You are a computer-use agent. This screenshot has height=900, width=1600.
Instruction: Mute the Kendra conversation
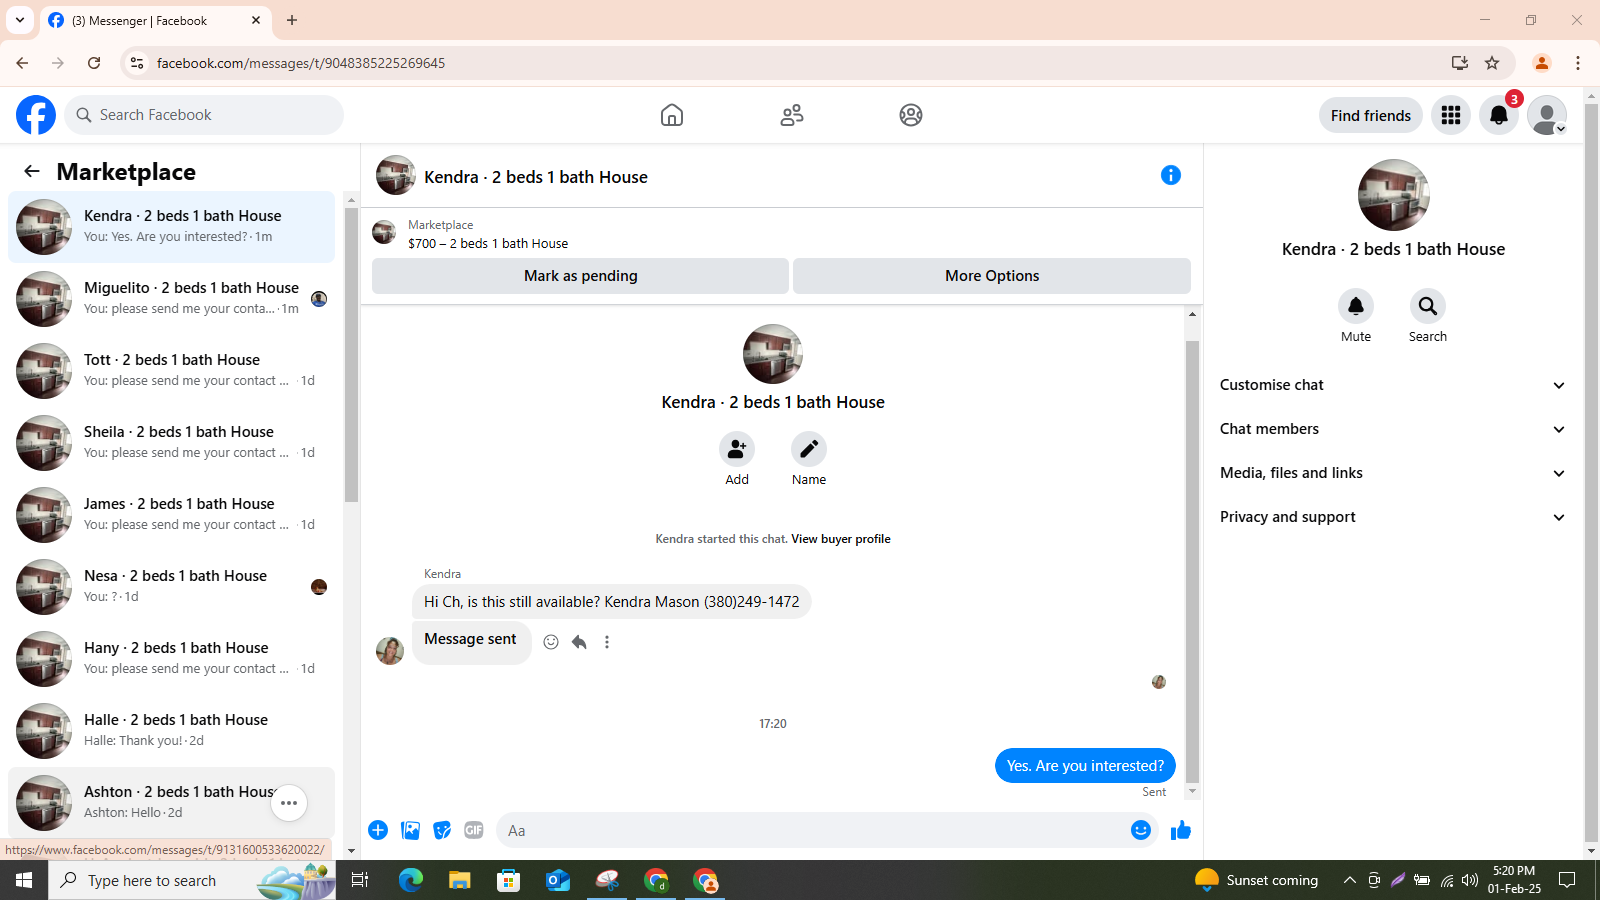(1356, 306)
